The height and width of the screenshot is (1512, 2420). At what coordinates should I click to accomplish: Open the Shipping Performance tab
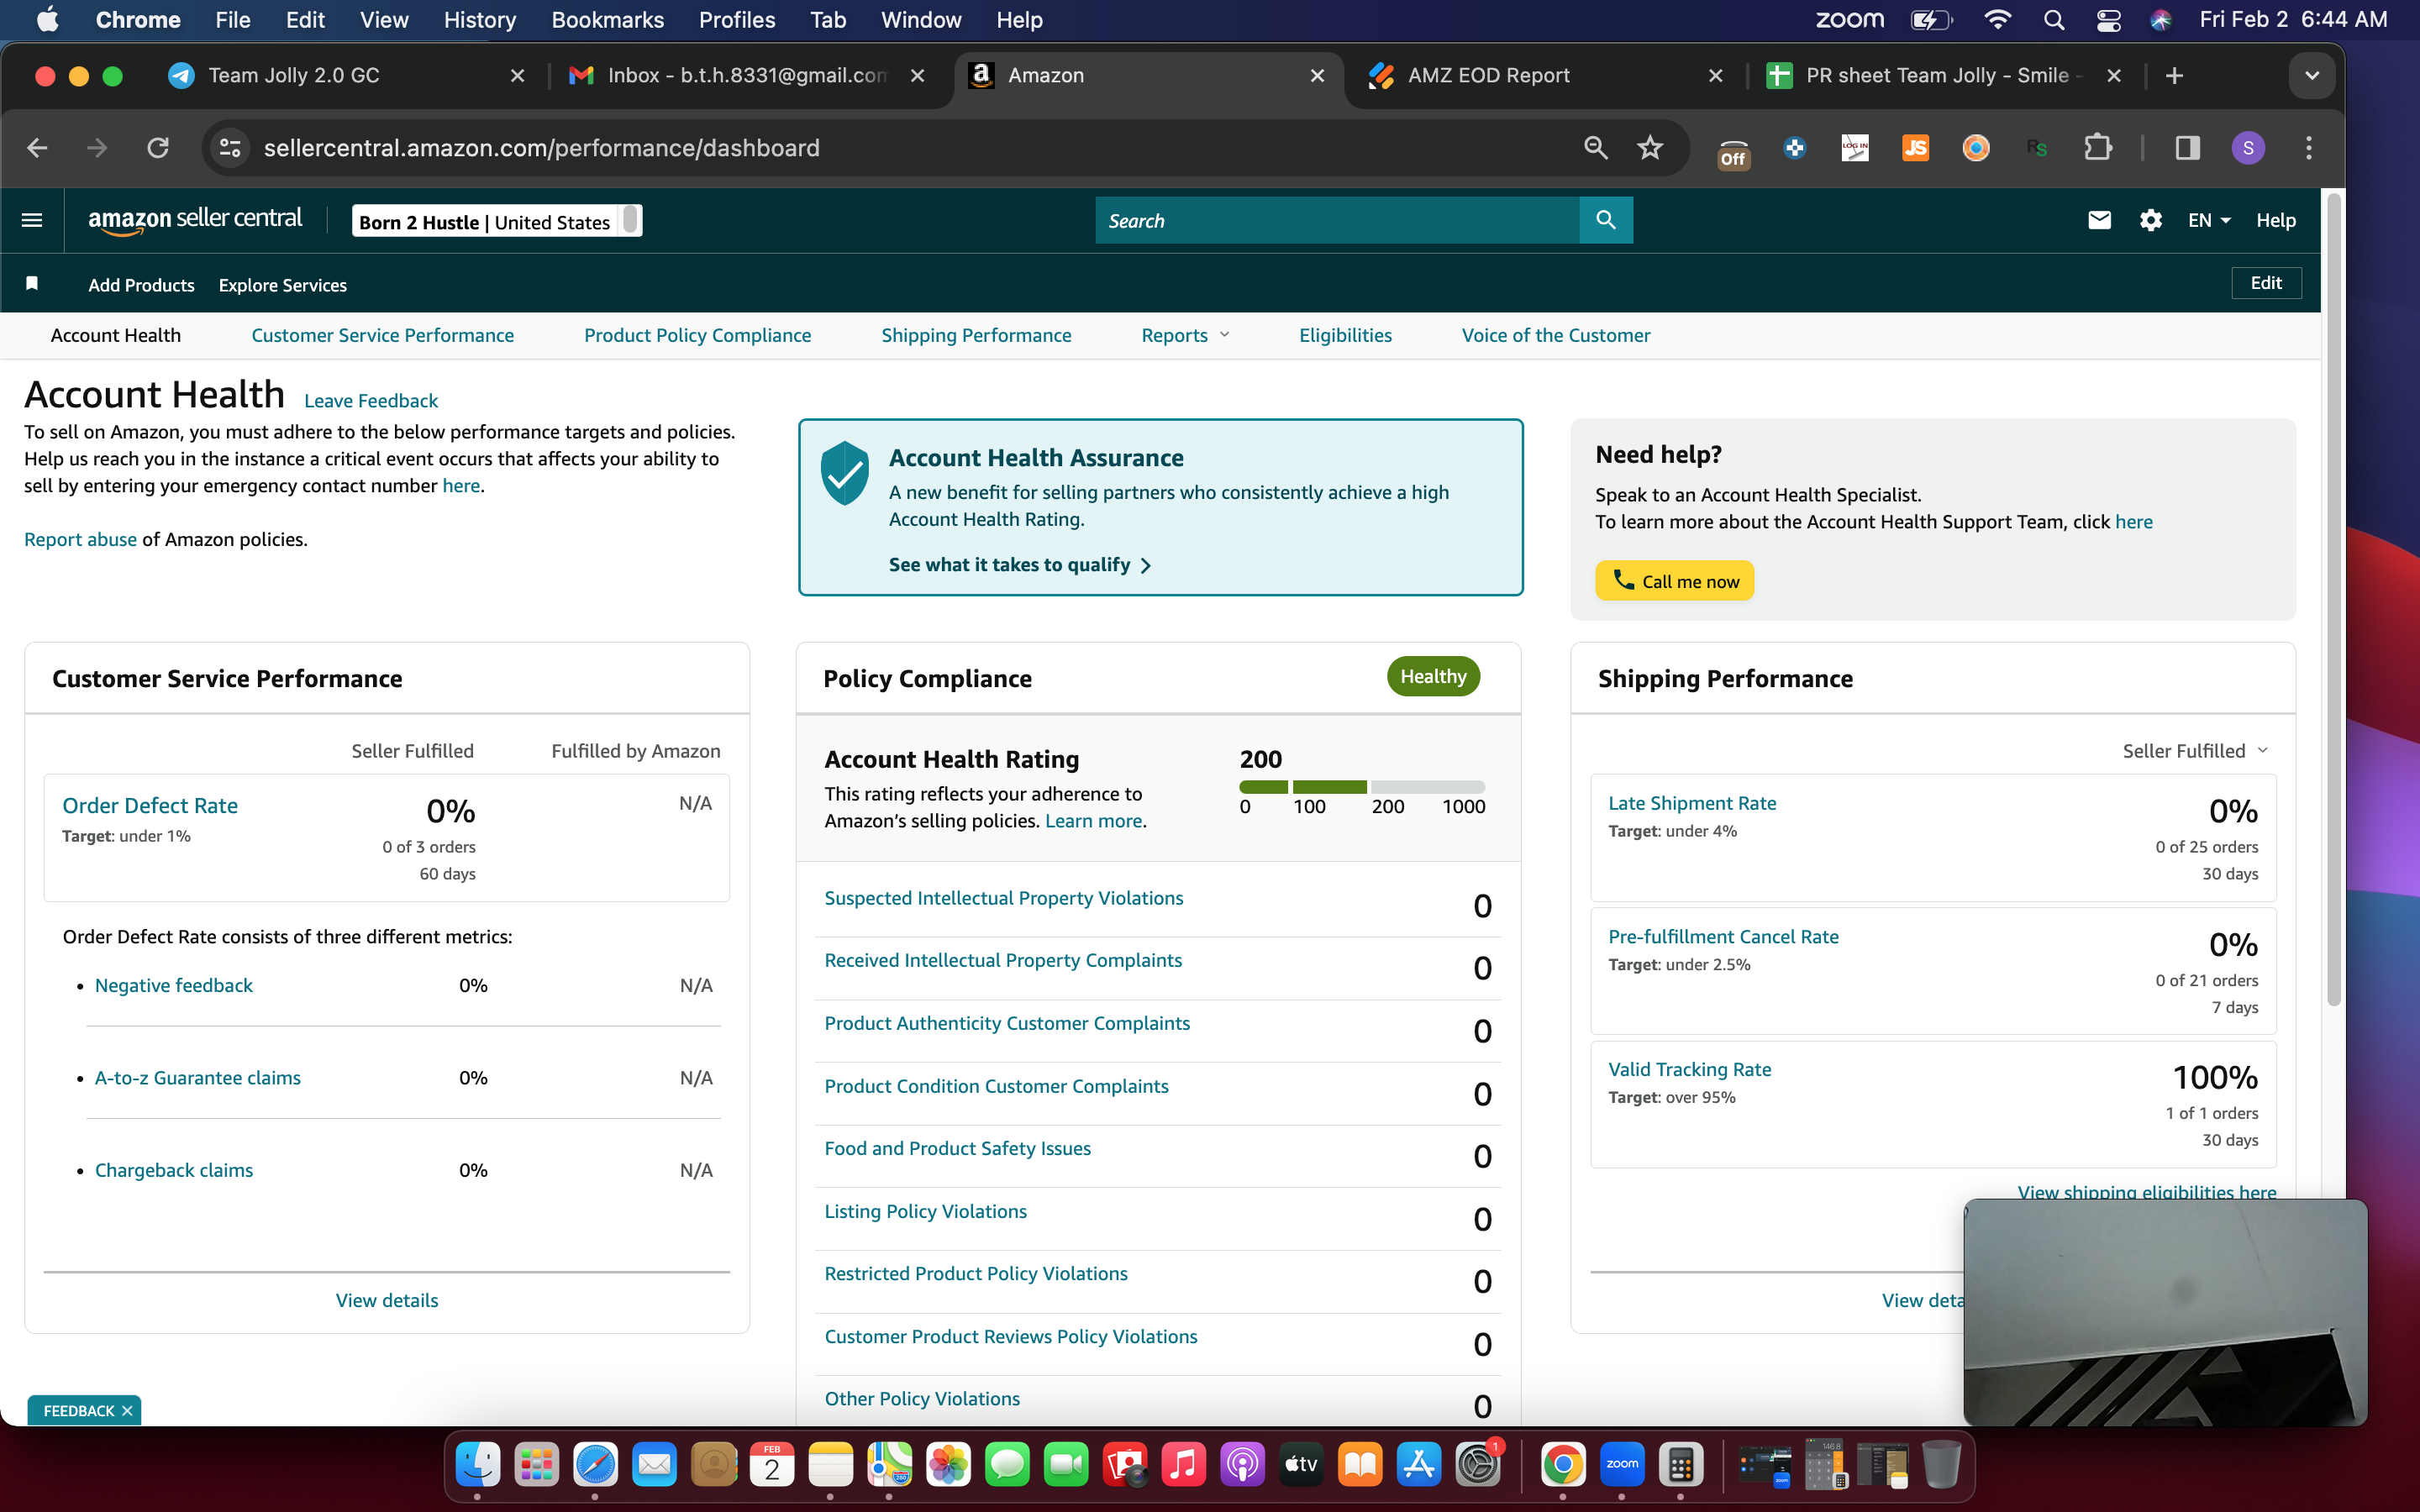tap(976, 335)
